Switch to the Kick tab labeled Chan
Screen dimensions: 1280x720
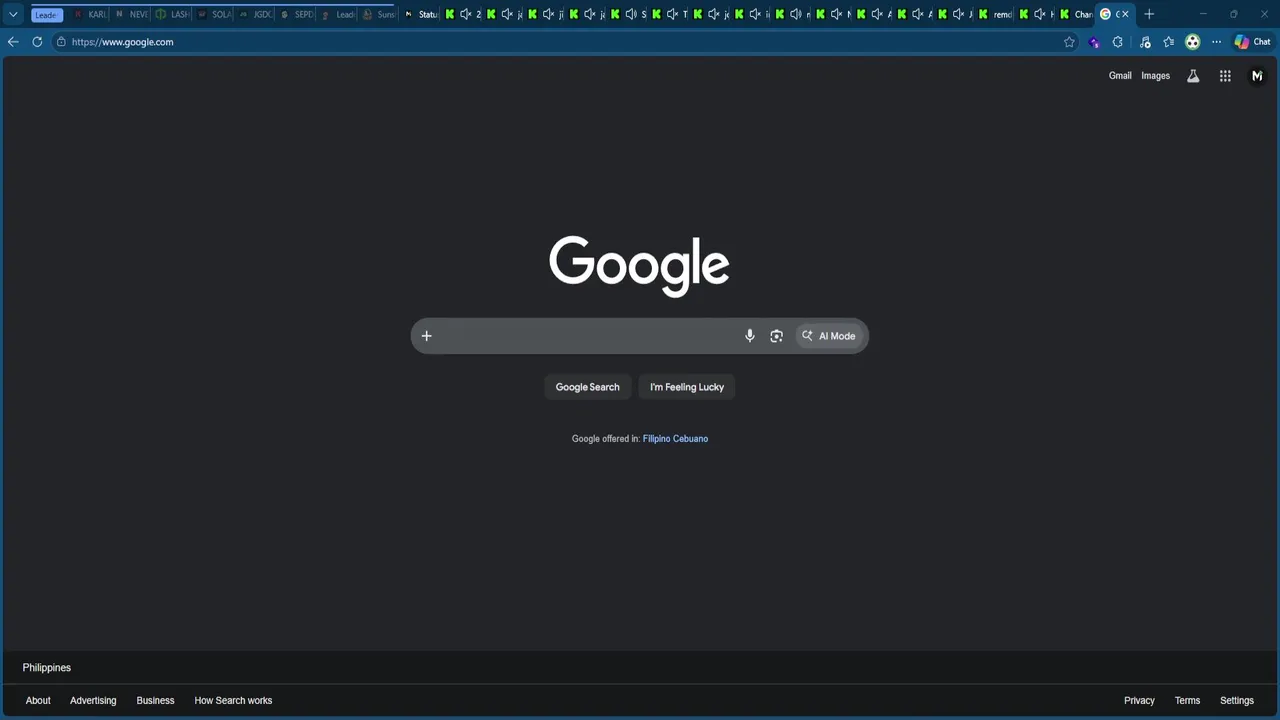(1076, 14)
